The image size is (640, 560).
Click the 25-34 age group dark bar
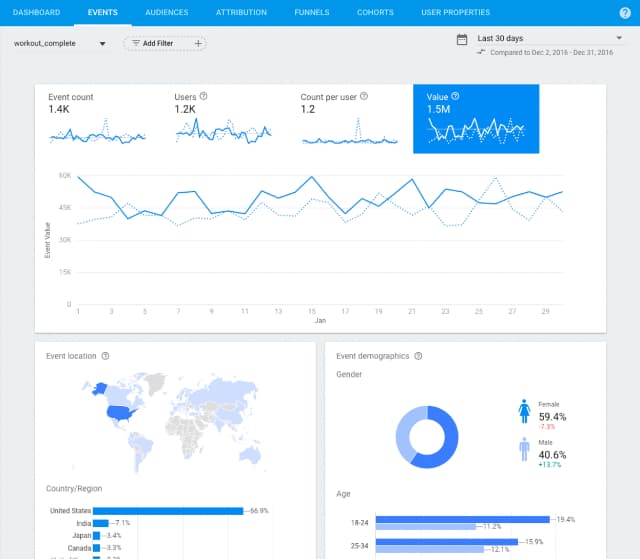tap(447, 542)
